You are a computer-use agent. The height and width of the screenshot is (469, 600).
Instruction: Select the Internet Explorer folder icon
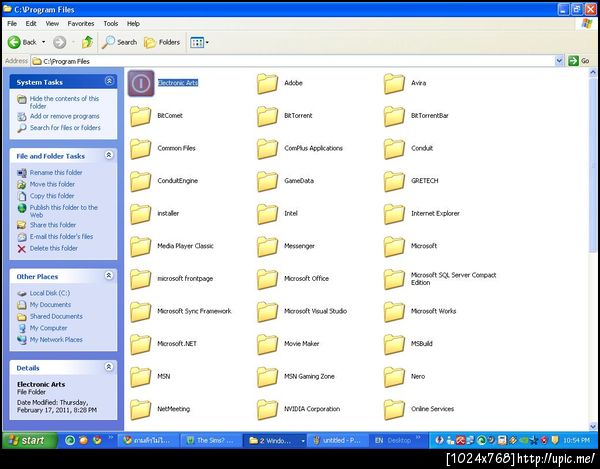[x=394, y=213]
